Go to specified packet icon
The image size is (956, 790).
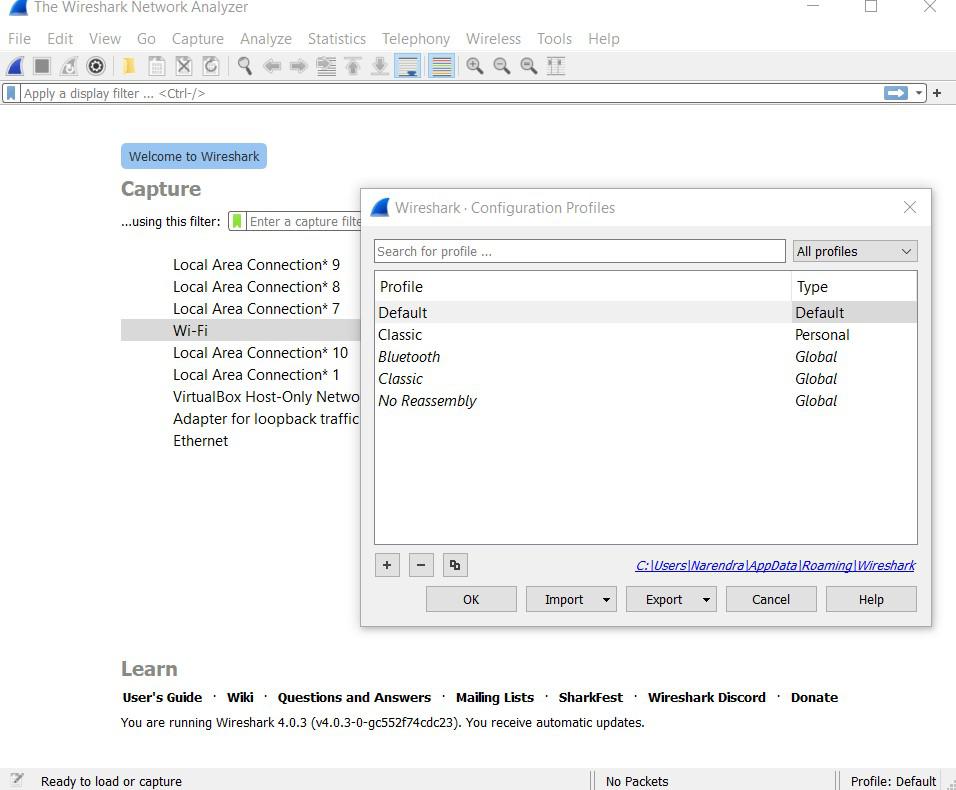pyautogui.click(x=326, y=66)
